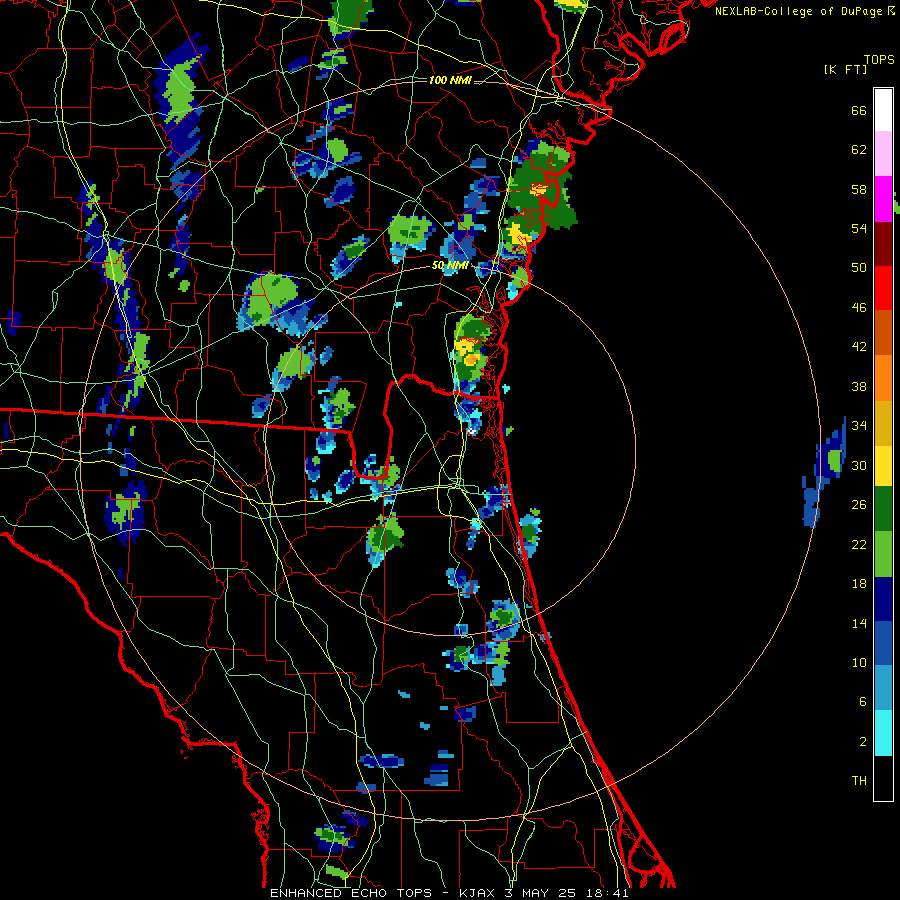Click the 6 legend value
Image resolution: width=900 pixels, height=900 pixels.
[863, 702]
